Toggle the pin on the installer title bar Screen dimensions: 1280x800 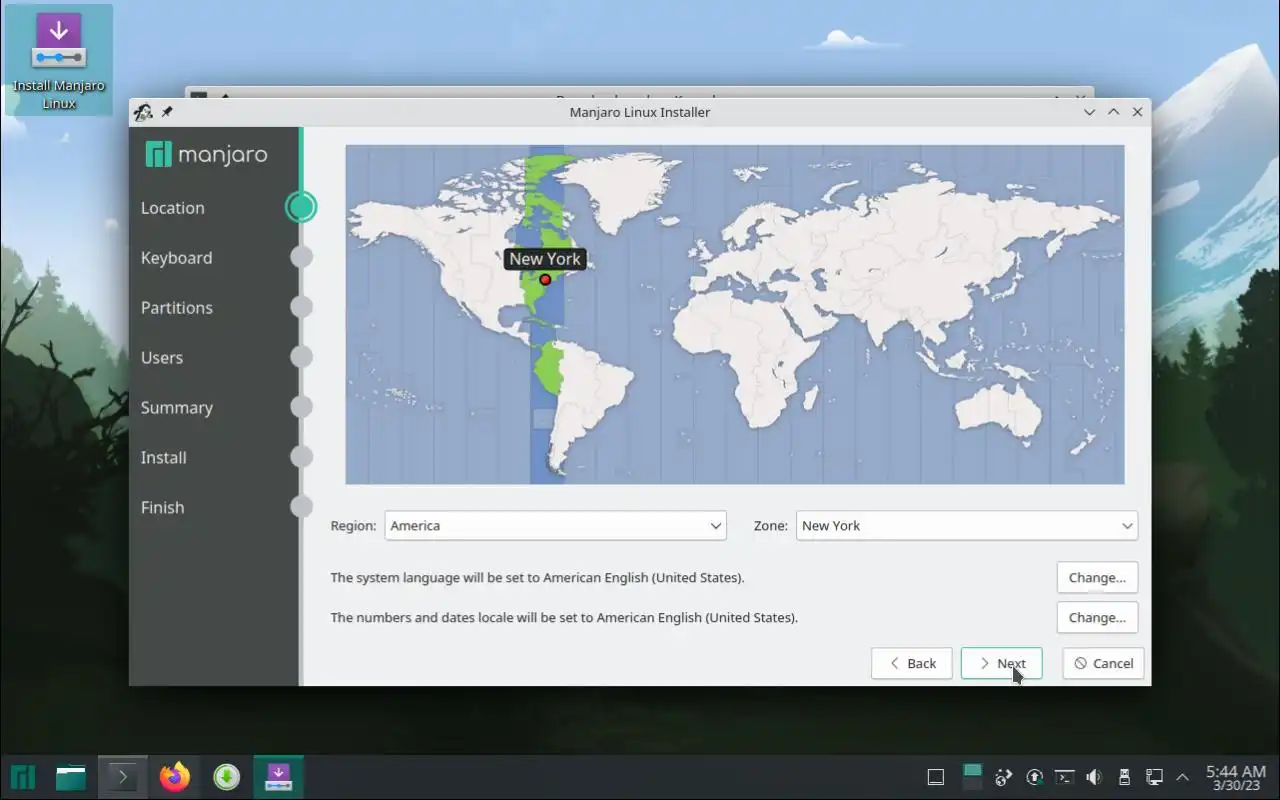(167, 112)
